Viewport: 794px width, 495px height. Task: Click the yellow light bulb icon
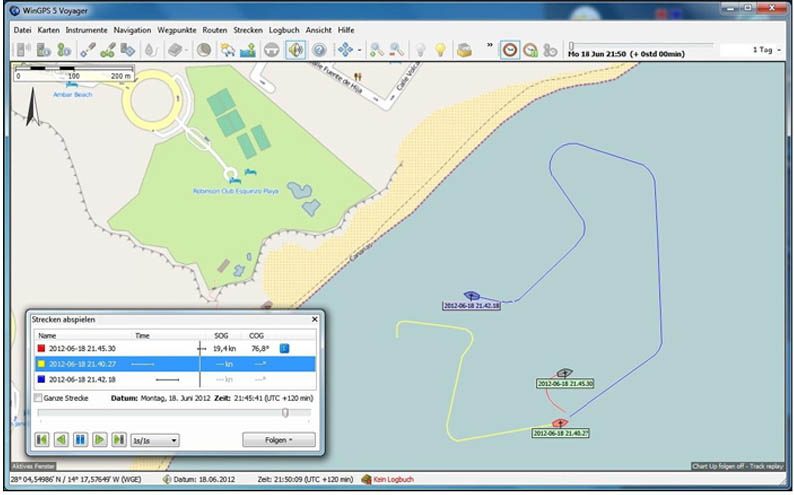(439, 49)
